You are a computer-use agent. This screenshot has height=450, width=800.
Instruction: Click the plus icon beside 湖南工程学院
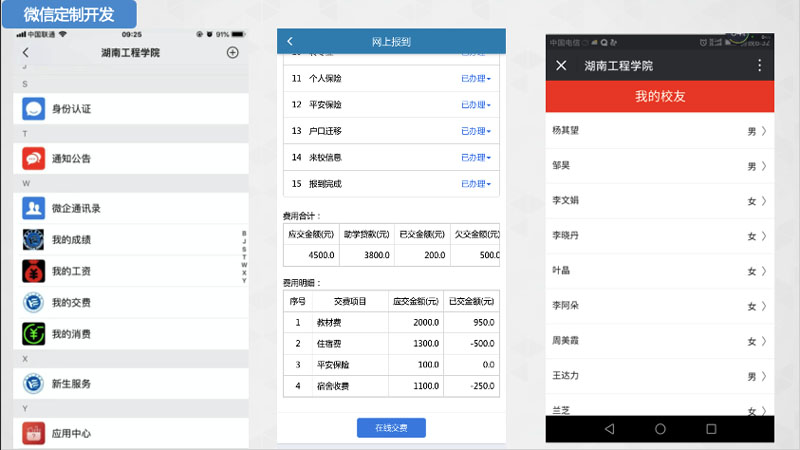233,52
